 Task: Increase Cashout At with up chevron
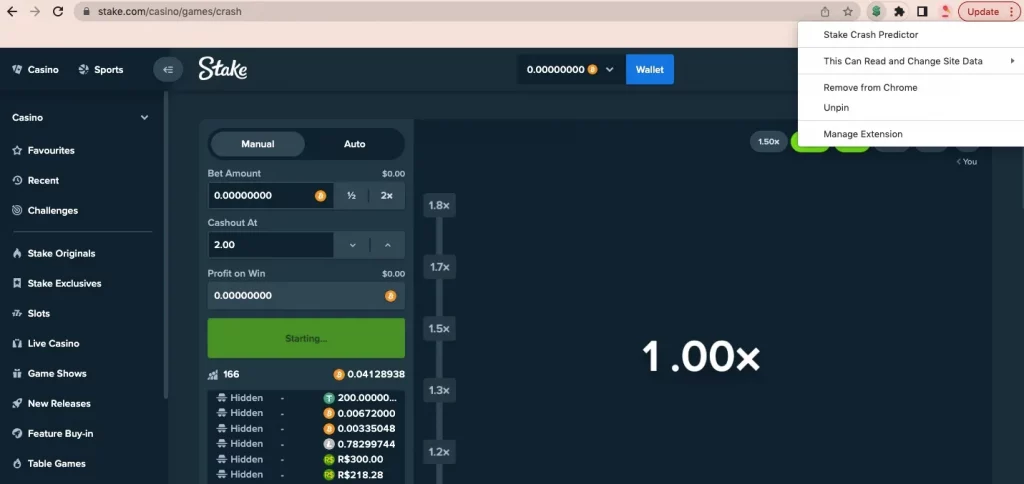point(387,245)
